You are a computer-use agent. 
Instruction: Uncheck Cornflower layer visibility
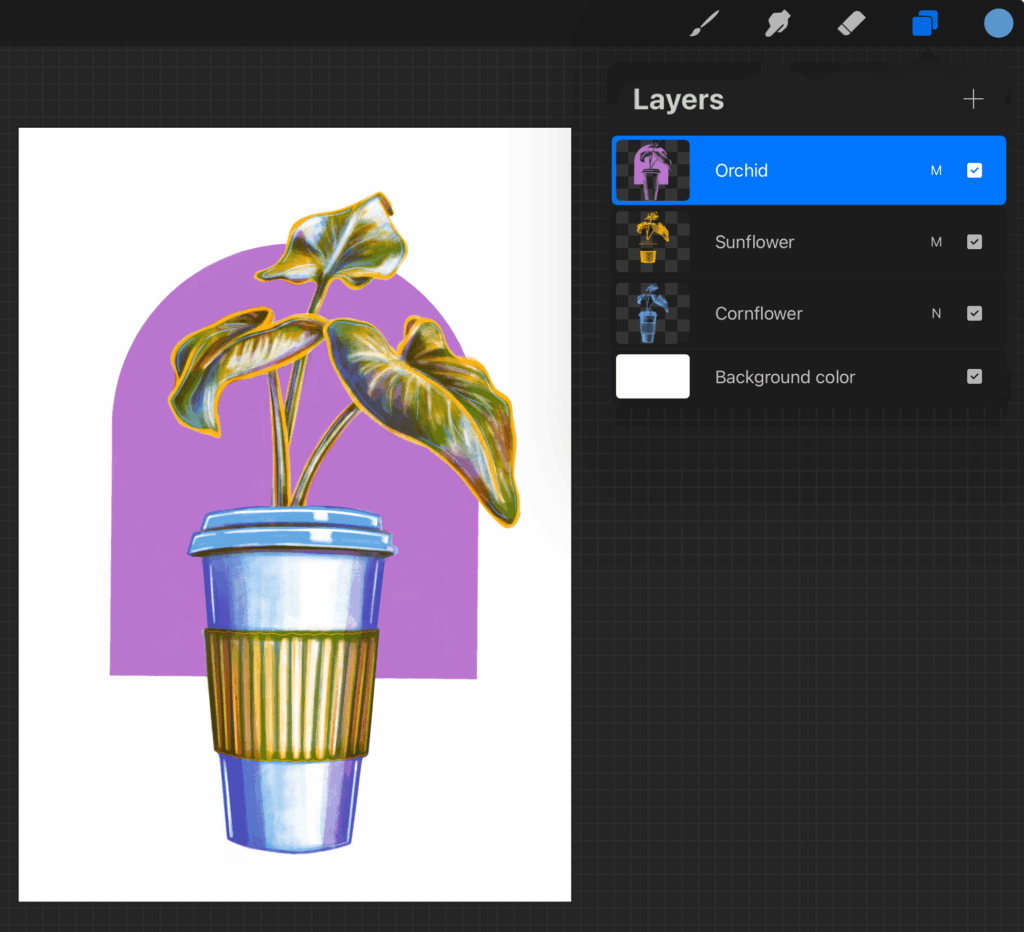[x=974, y=313]
